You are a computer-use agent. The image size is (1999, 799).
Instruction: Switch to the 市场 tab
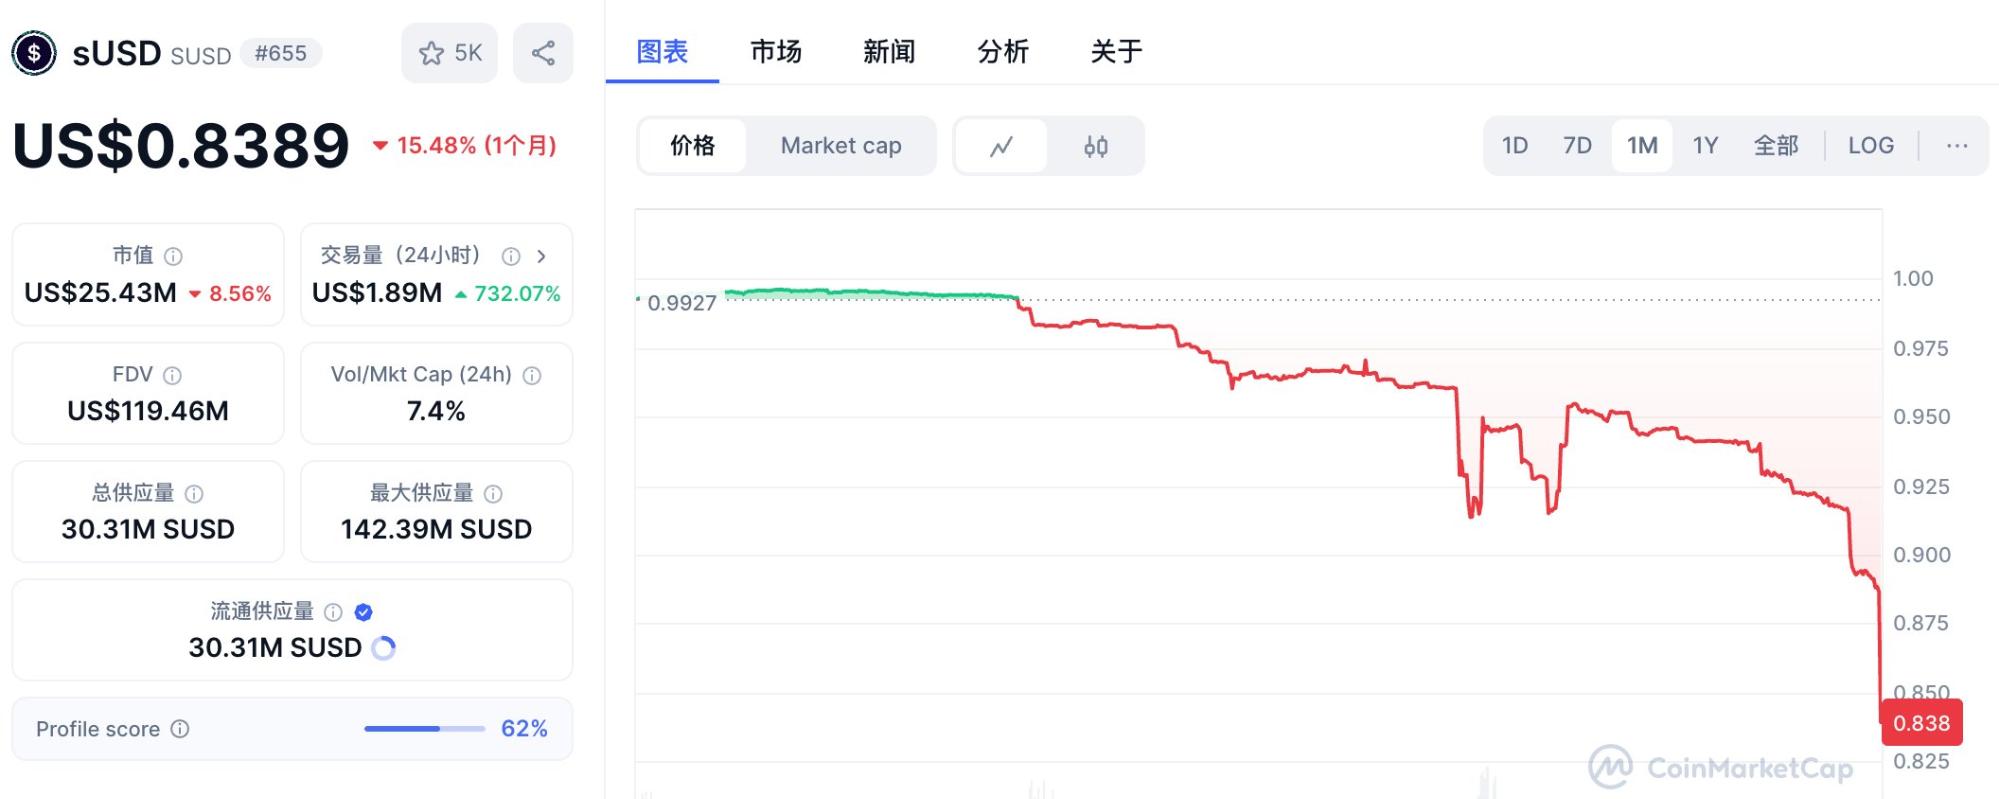pyautogui.click(x=776, y=53)
